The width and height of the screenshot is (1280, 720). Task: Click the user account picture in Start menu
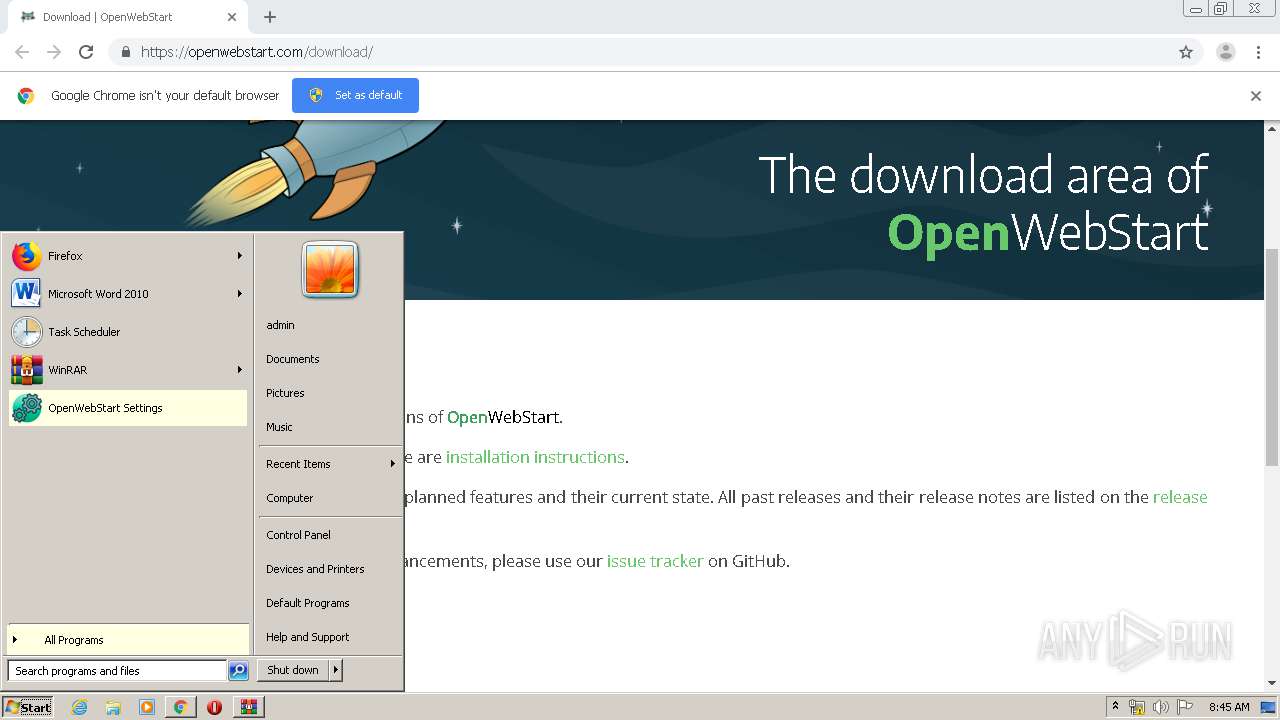[330, 270]
